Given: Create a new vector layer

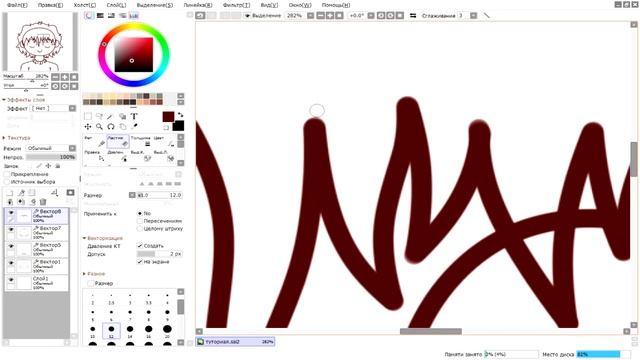Looking at the screenshot, I should [x=21, y=193].
